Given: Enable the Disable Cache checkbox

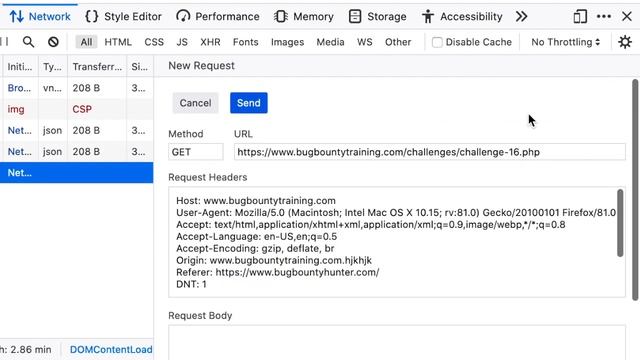Looking at the screenshot, I should (x=437, y=42).
